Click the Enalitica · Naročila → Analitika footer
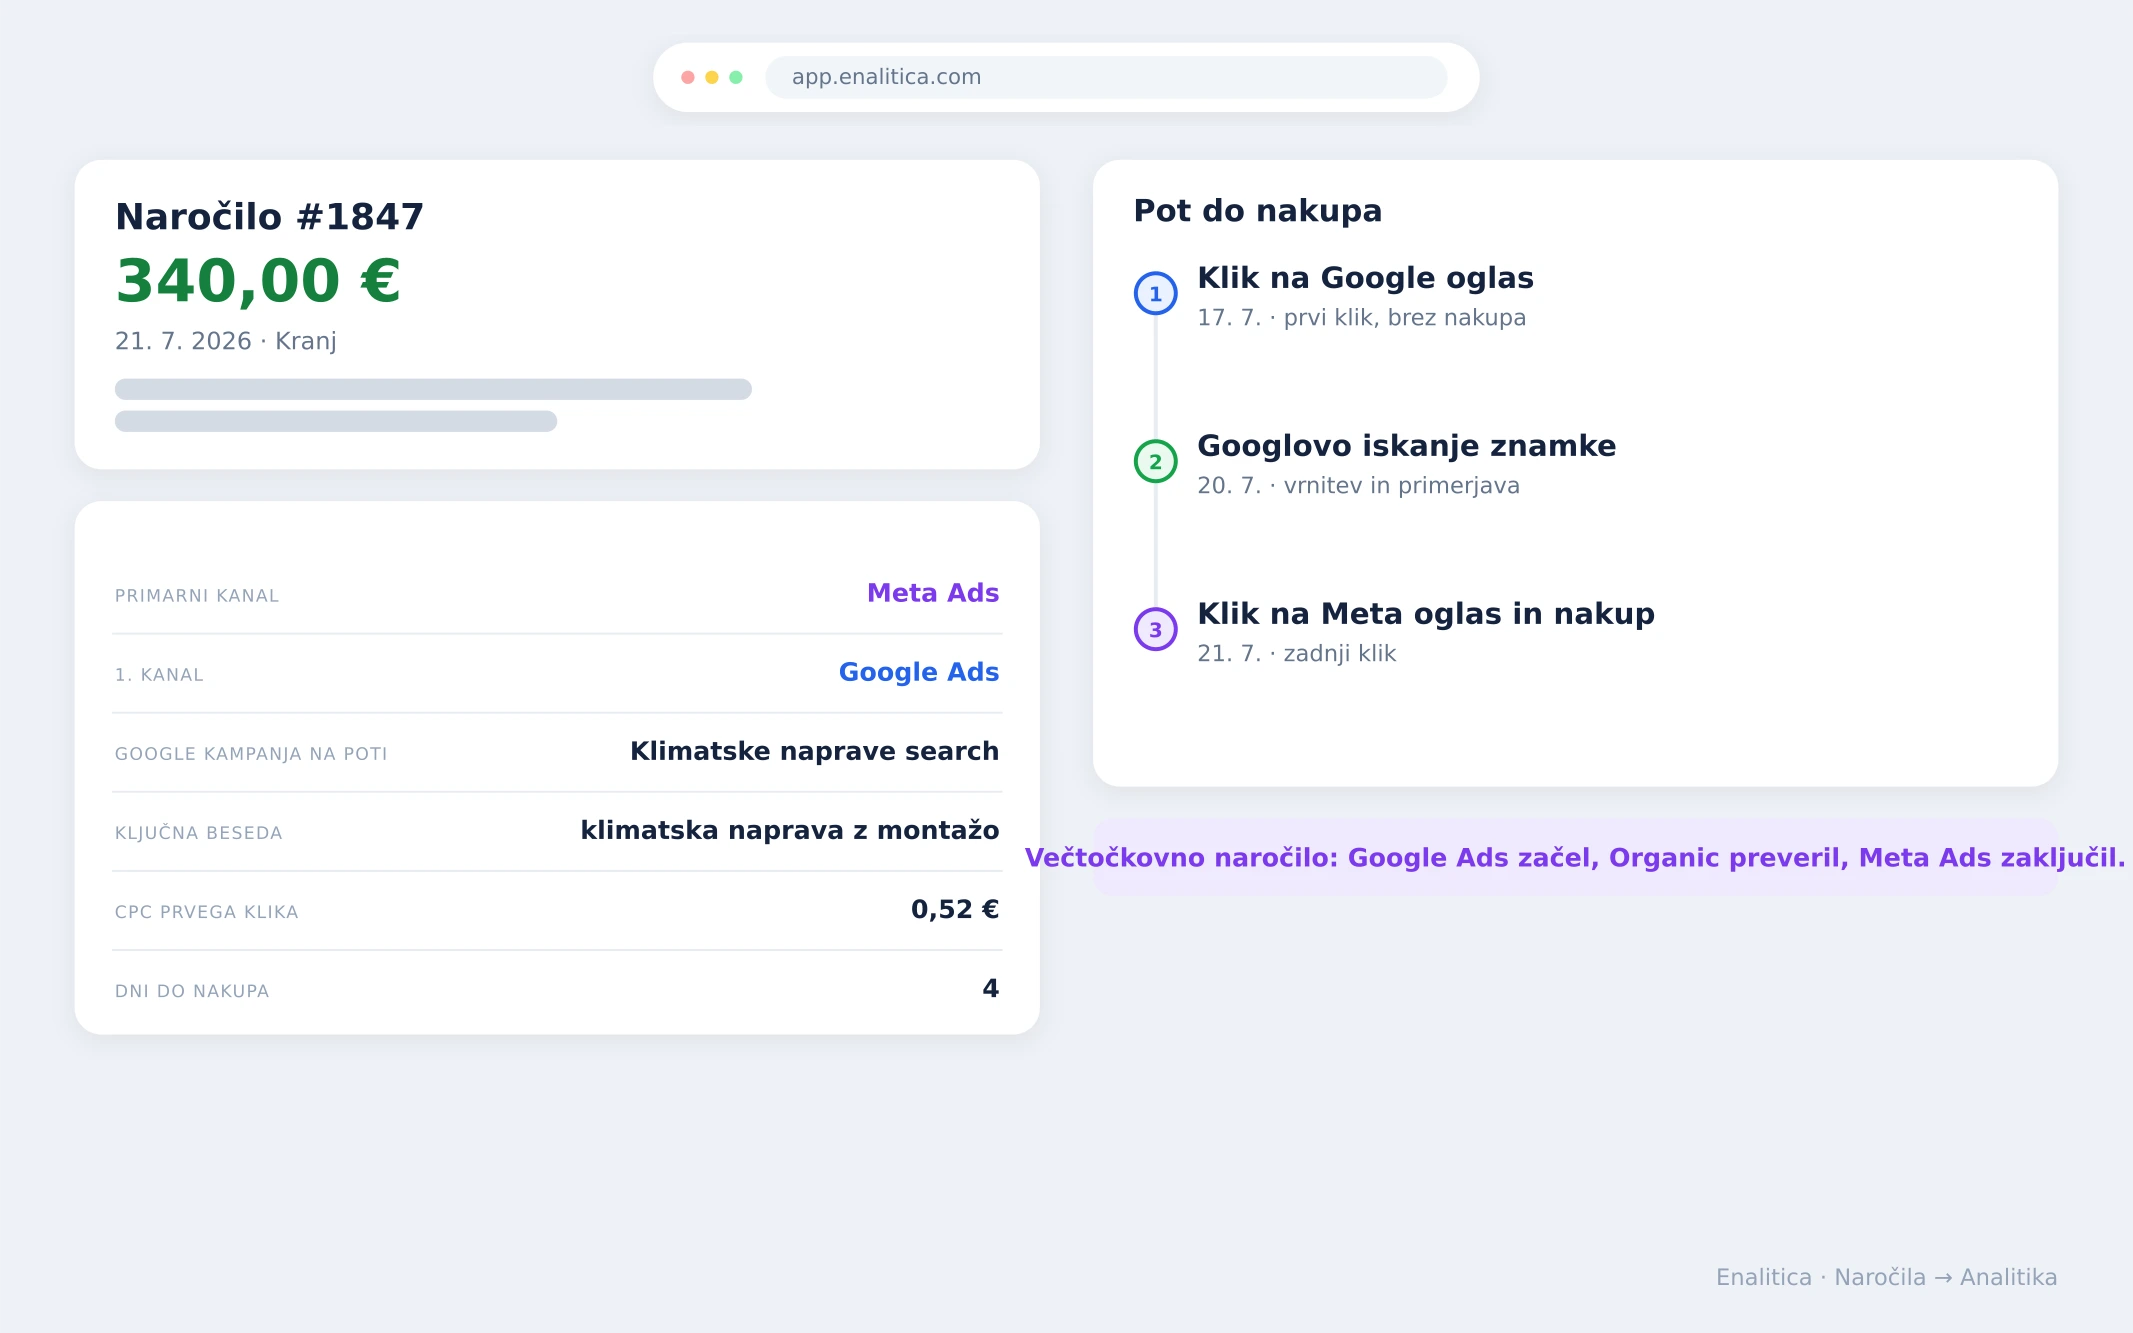Viewport: 2133px width, 1333px height. 1887,1278
